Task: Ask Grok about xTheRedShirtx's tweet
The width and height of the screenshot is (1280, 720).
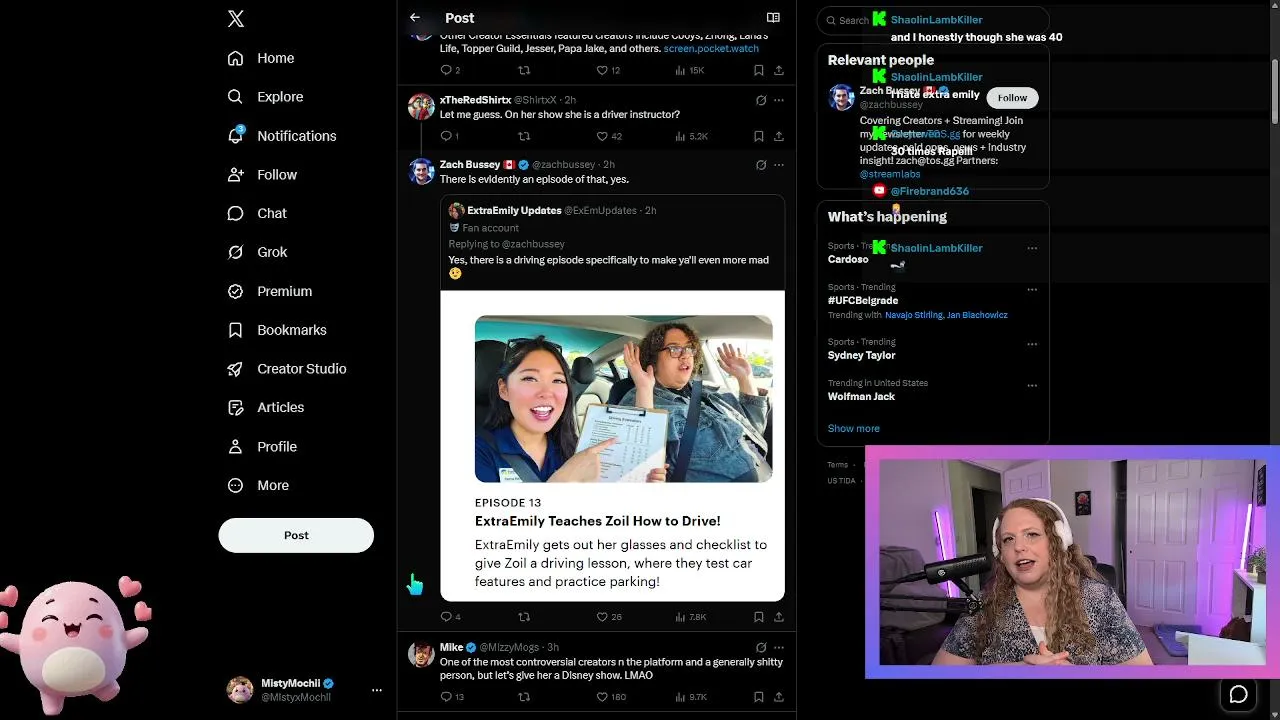Action: (761, 100)
